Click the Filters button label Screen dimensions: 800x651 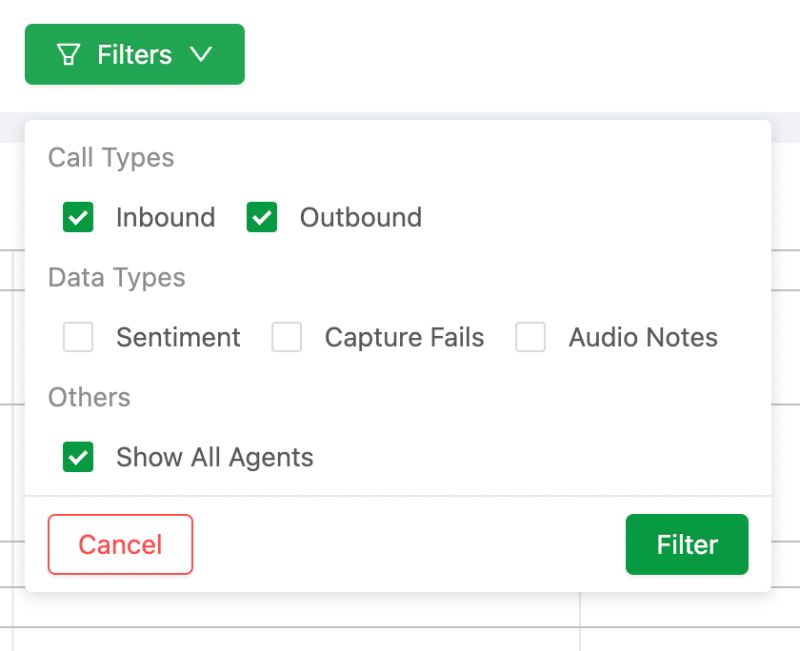pyautogui.click(x=134, y=54)
